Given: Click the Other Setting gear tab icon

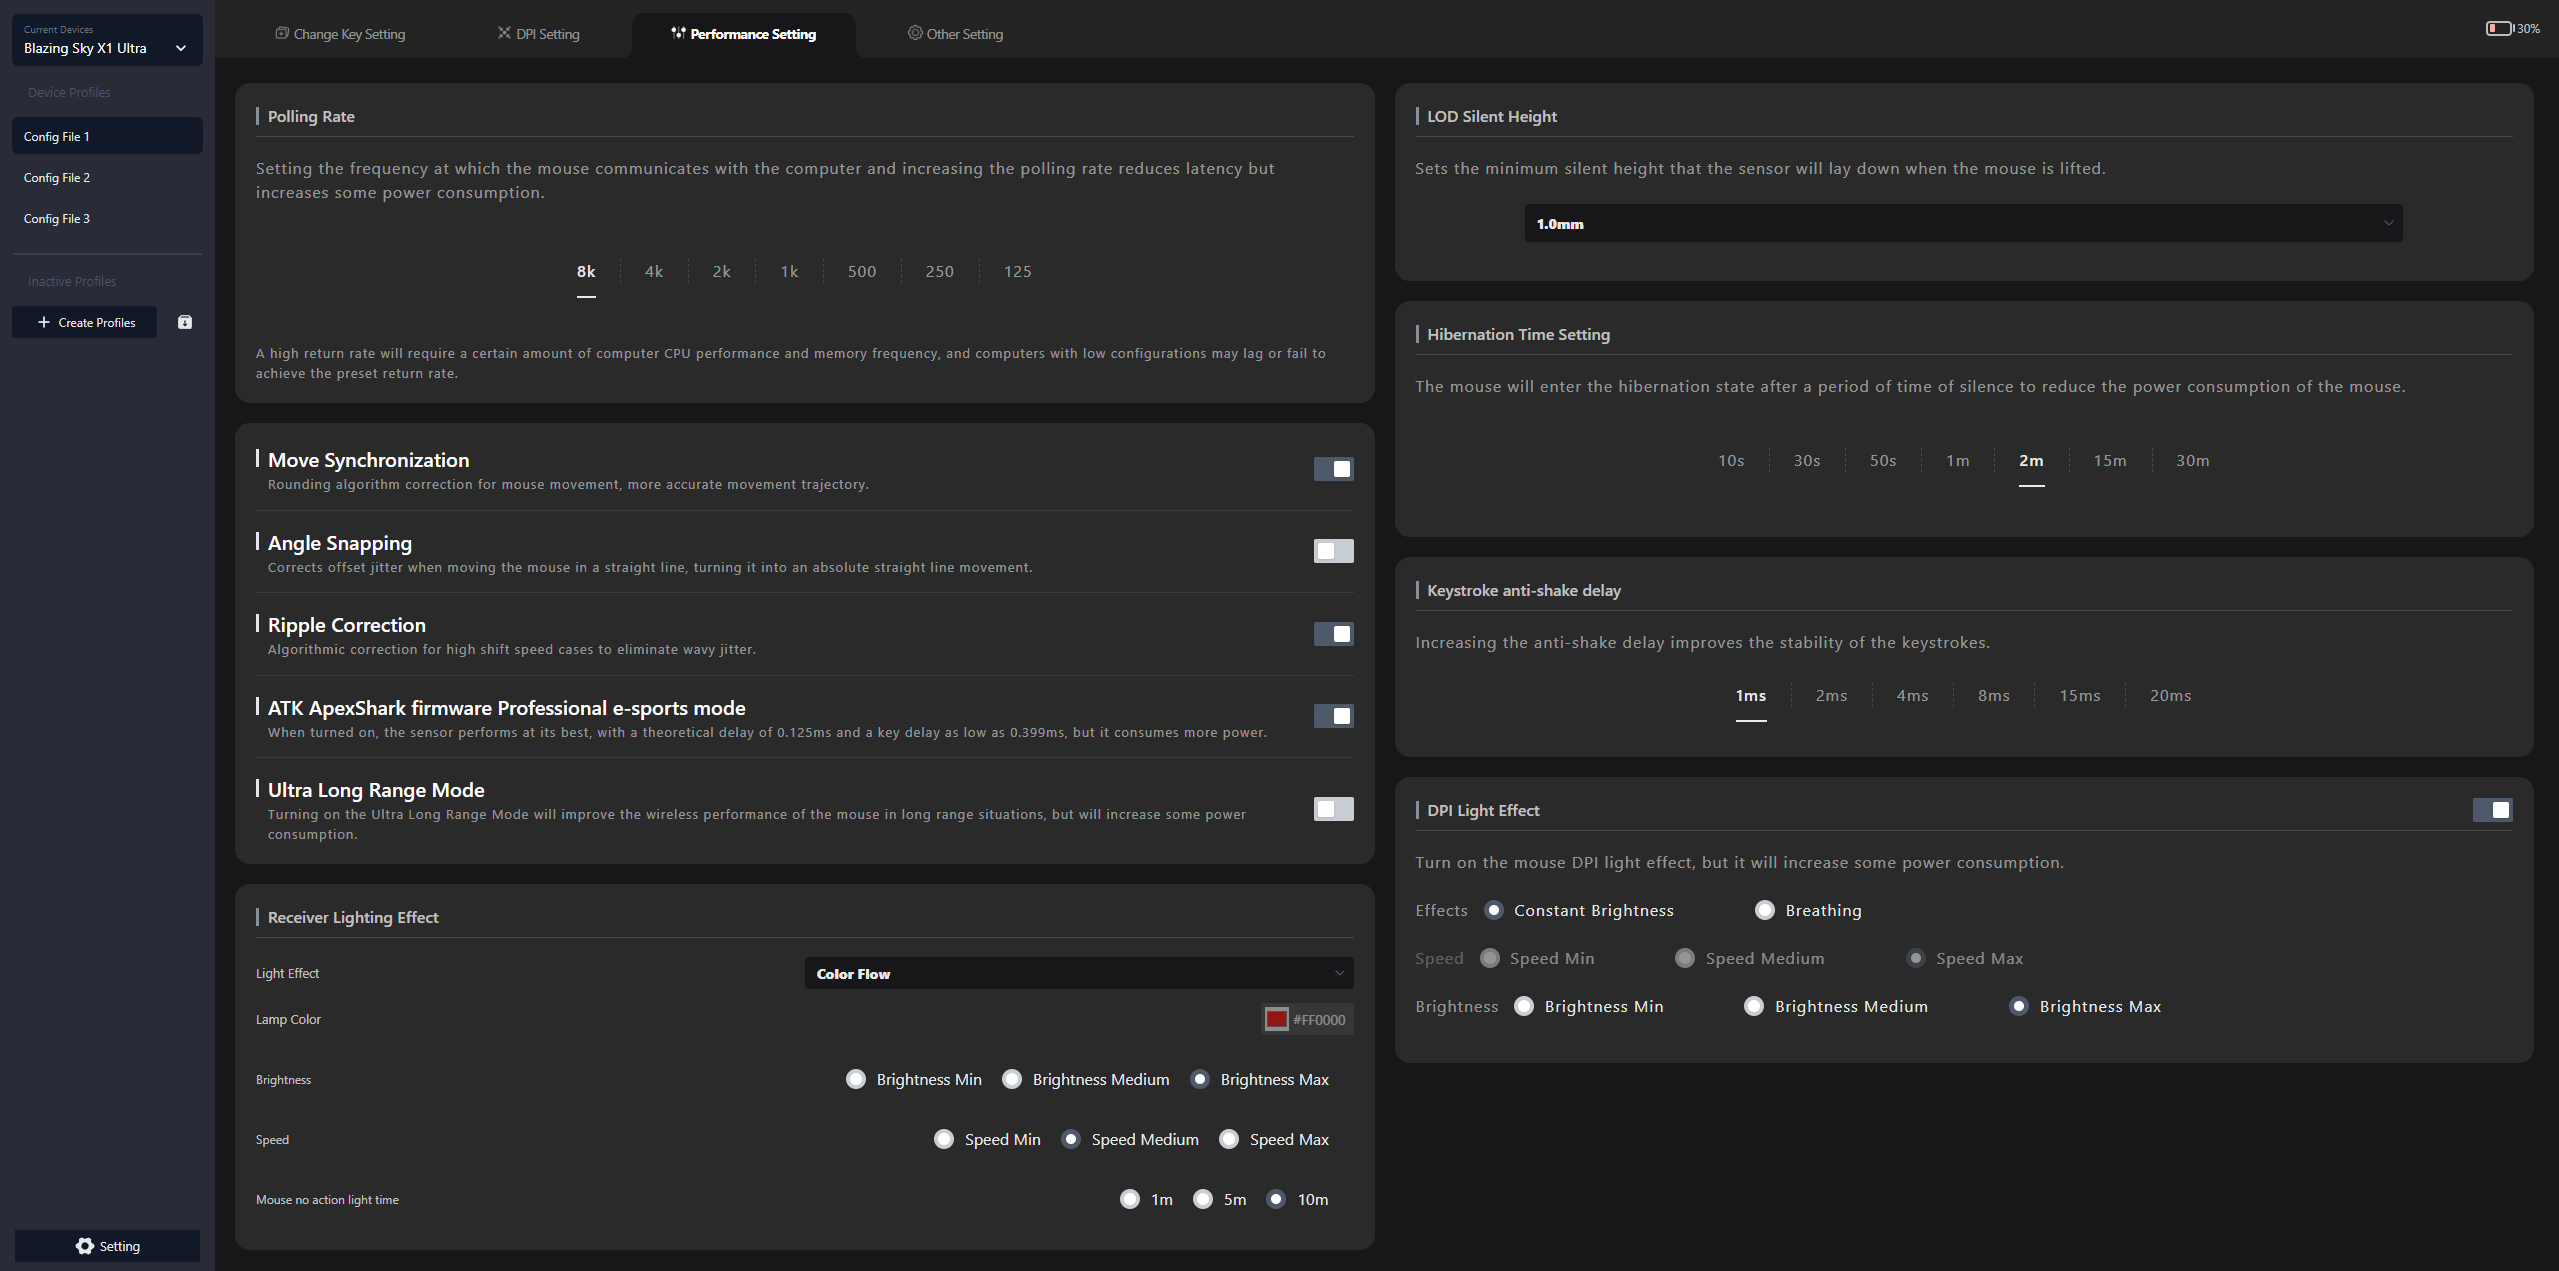Looking at the screenshot, I should 914,33.
